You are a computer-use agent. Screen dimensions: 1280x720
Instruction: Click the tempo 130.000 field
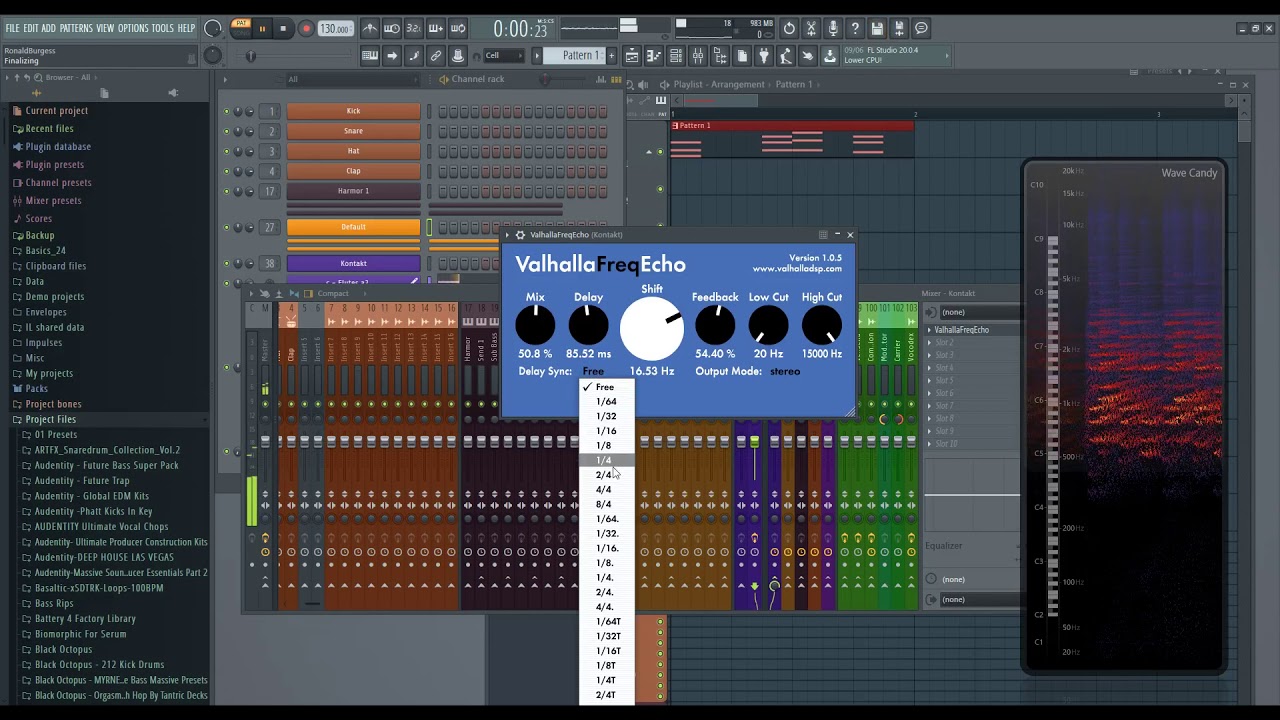[x=335, y=29]
